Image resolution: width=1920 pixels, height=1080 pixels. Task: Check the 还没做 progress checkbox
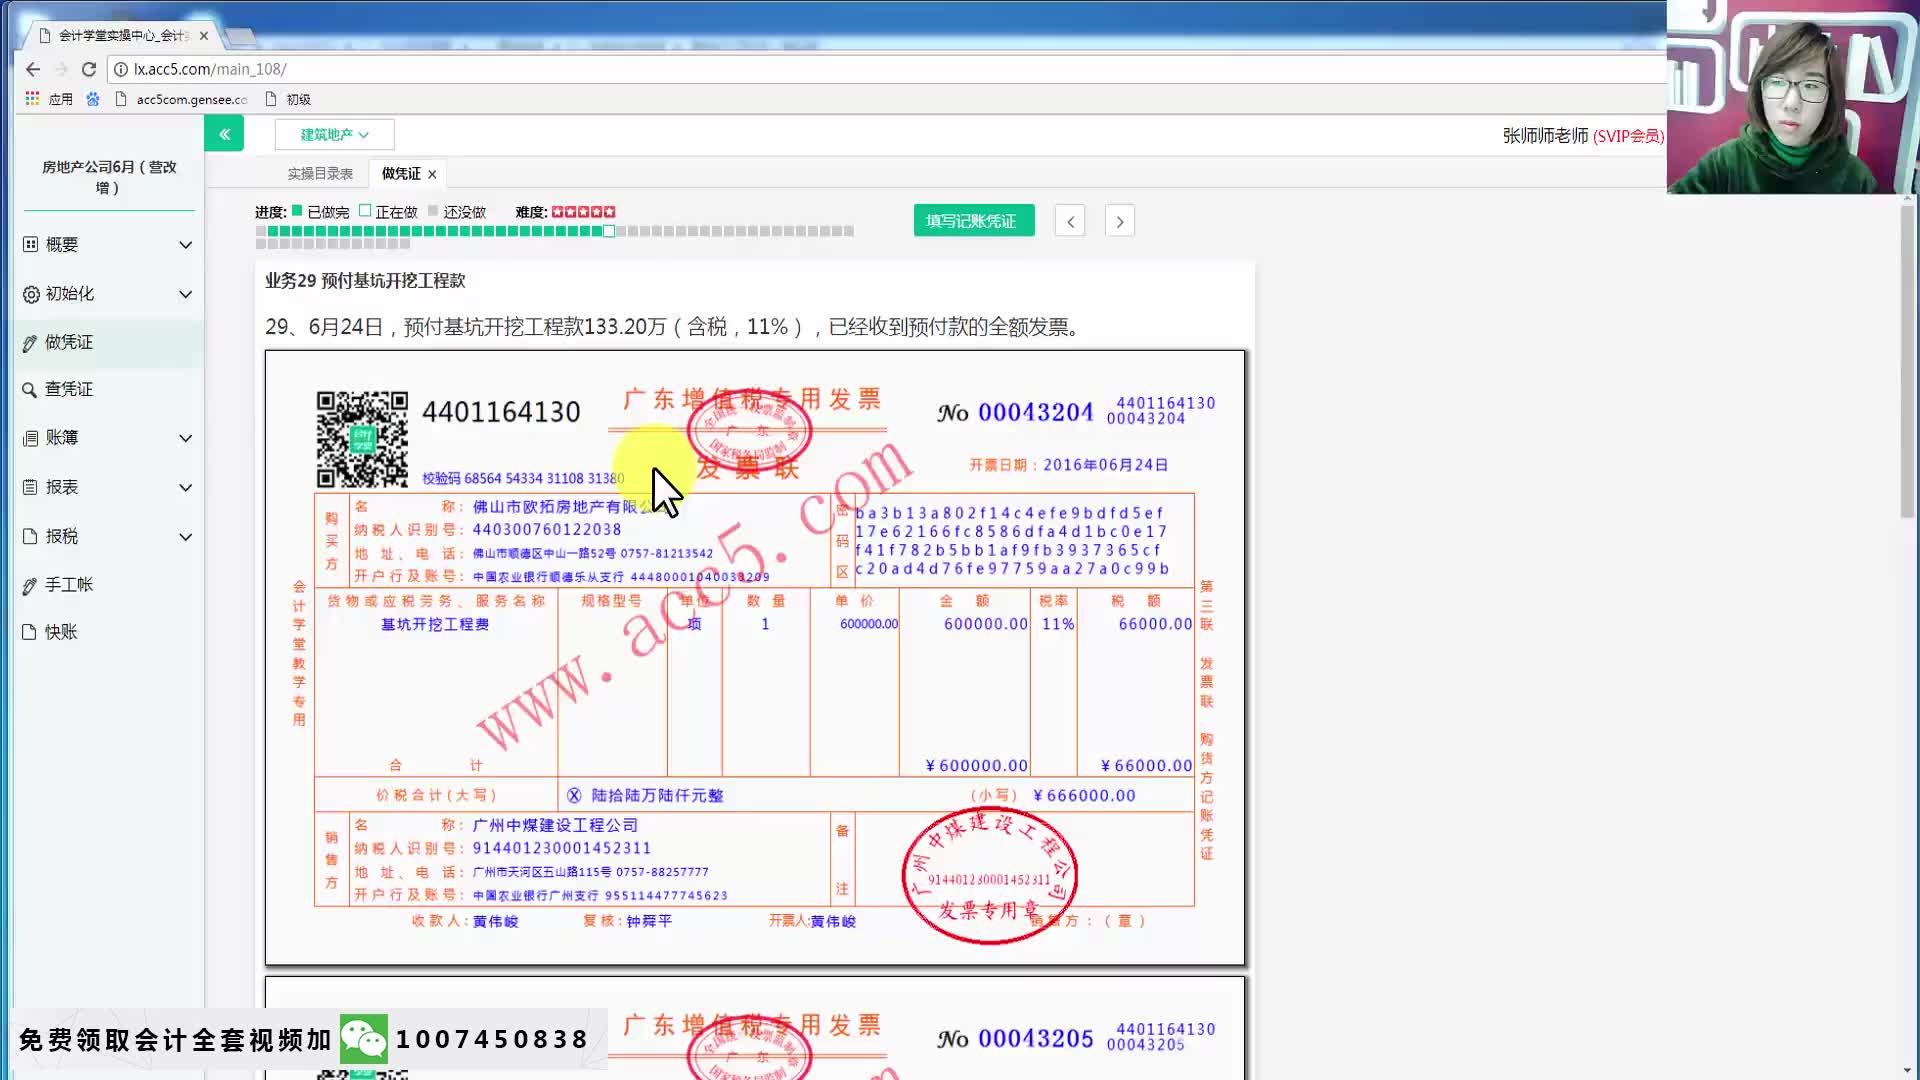[x=435, y=211]
